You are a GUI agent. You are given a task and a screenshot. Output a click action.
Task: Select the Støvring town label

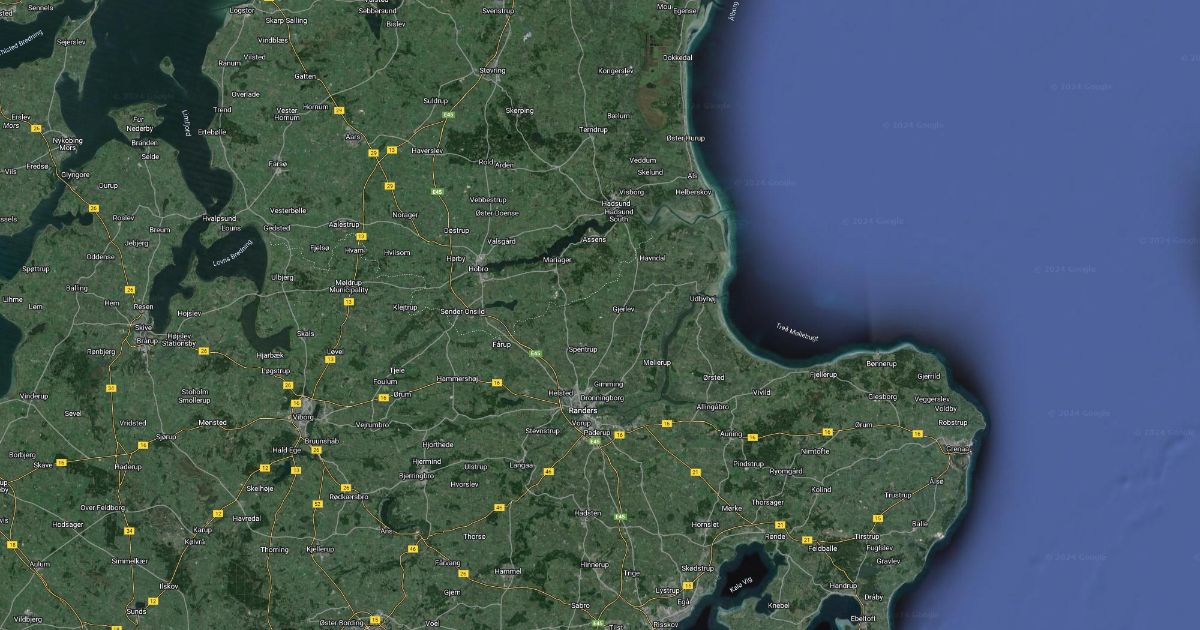point(492,71)
